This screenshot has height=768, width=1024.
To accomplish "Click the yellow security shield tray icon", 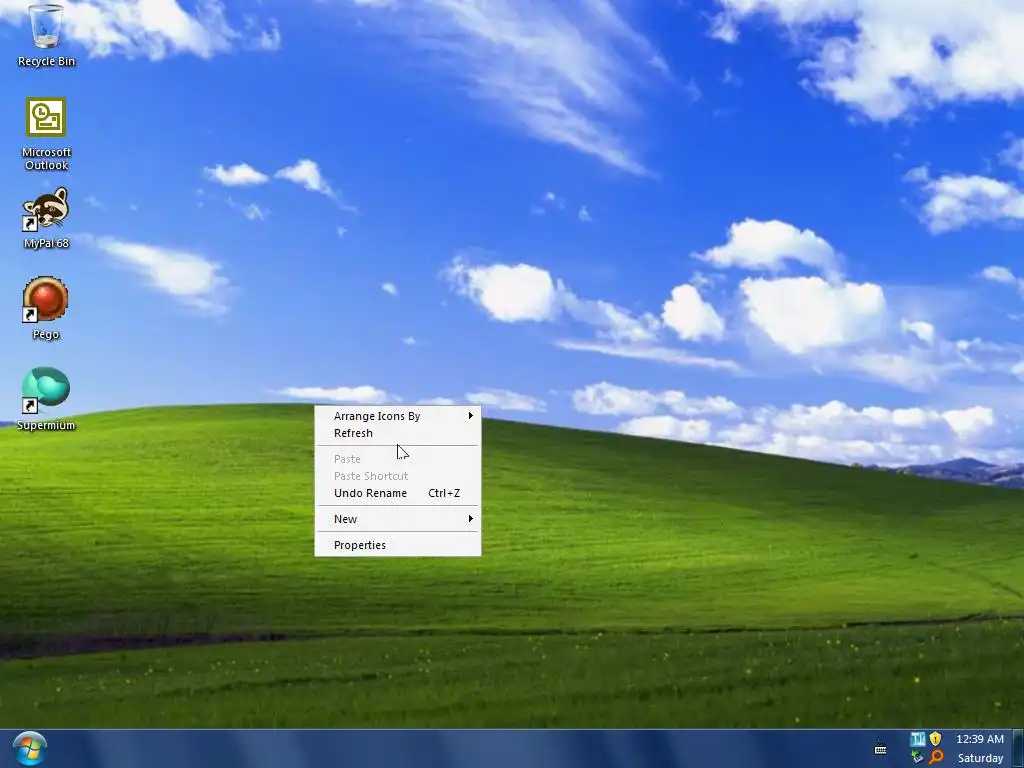I will point(935,739).
